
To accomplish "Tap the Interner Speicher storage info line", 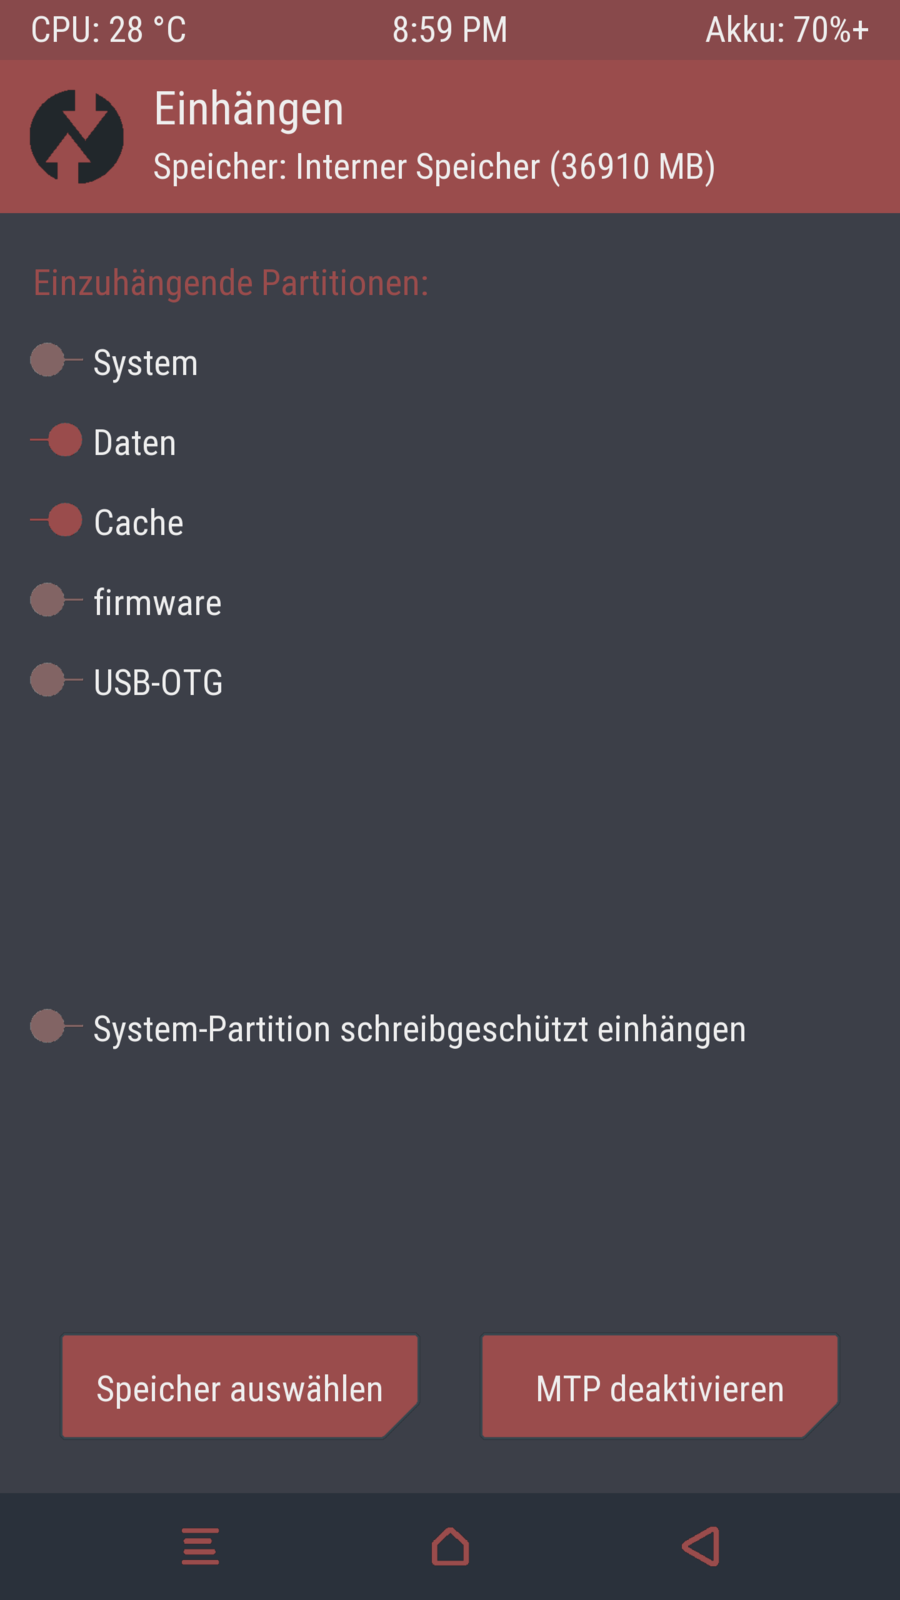I will (x=434, y=167).
